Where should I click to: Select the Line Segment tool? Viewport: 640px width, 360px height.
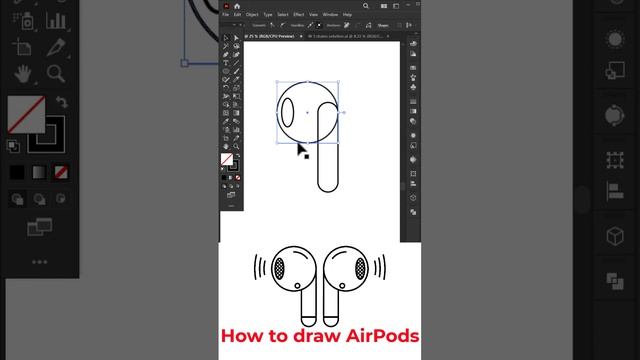pyautogui.click(x=236, y=63)
